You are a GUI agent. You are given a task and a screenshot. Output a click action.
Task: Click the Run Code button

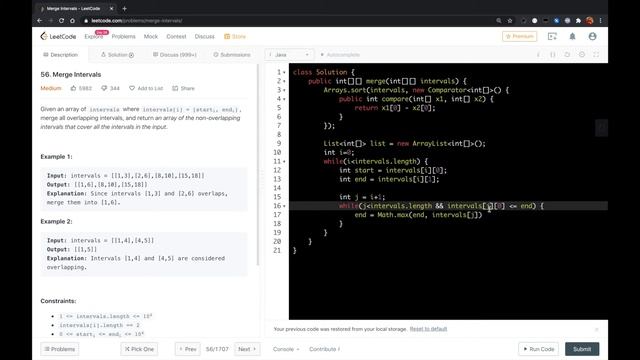[x=538, y=349]
